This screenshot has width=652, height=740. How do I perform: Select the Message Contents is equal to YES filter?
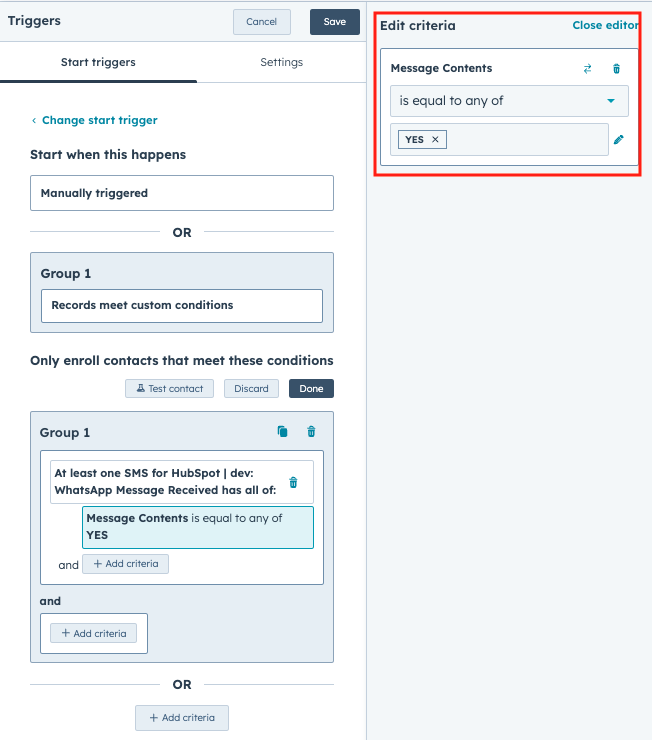[x=198, y=527]
